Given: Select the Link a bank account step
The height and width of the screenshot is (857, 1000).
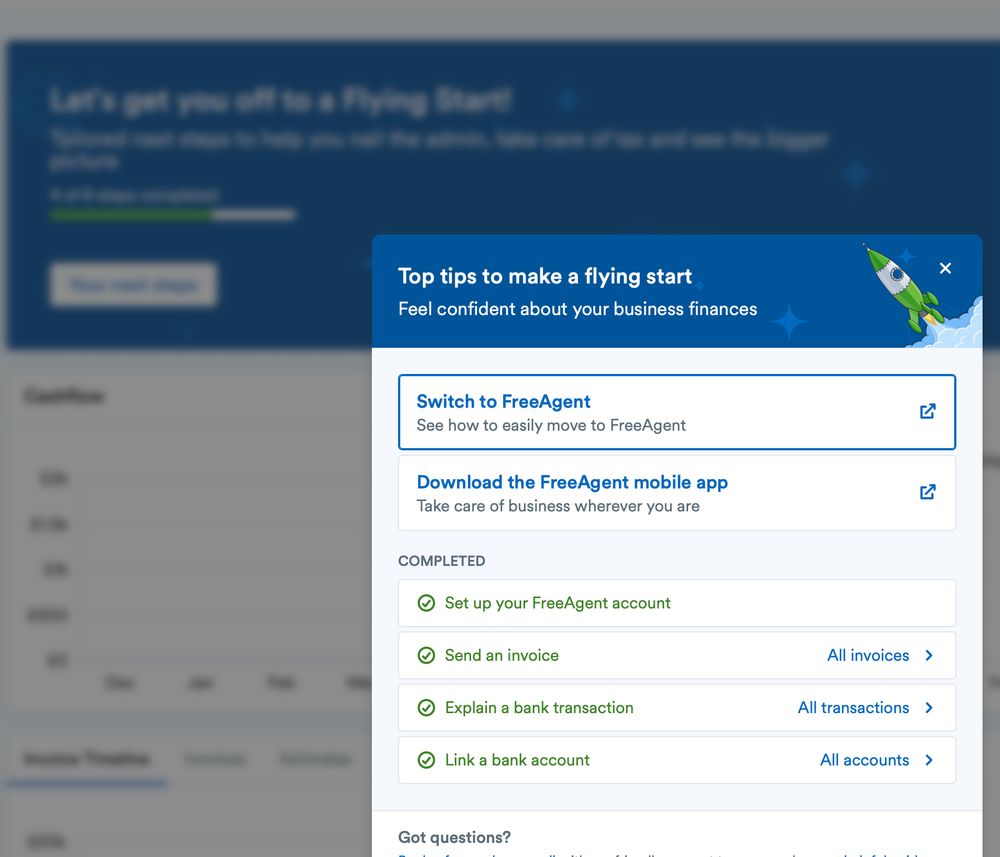Looking at the screenshot, I should [677, 759].
